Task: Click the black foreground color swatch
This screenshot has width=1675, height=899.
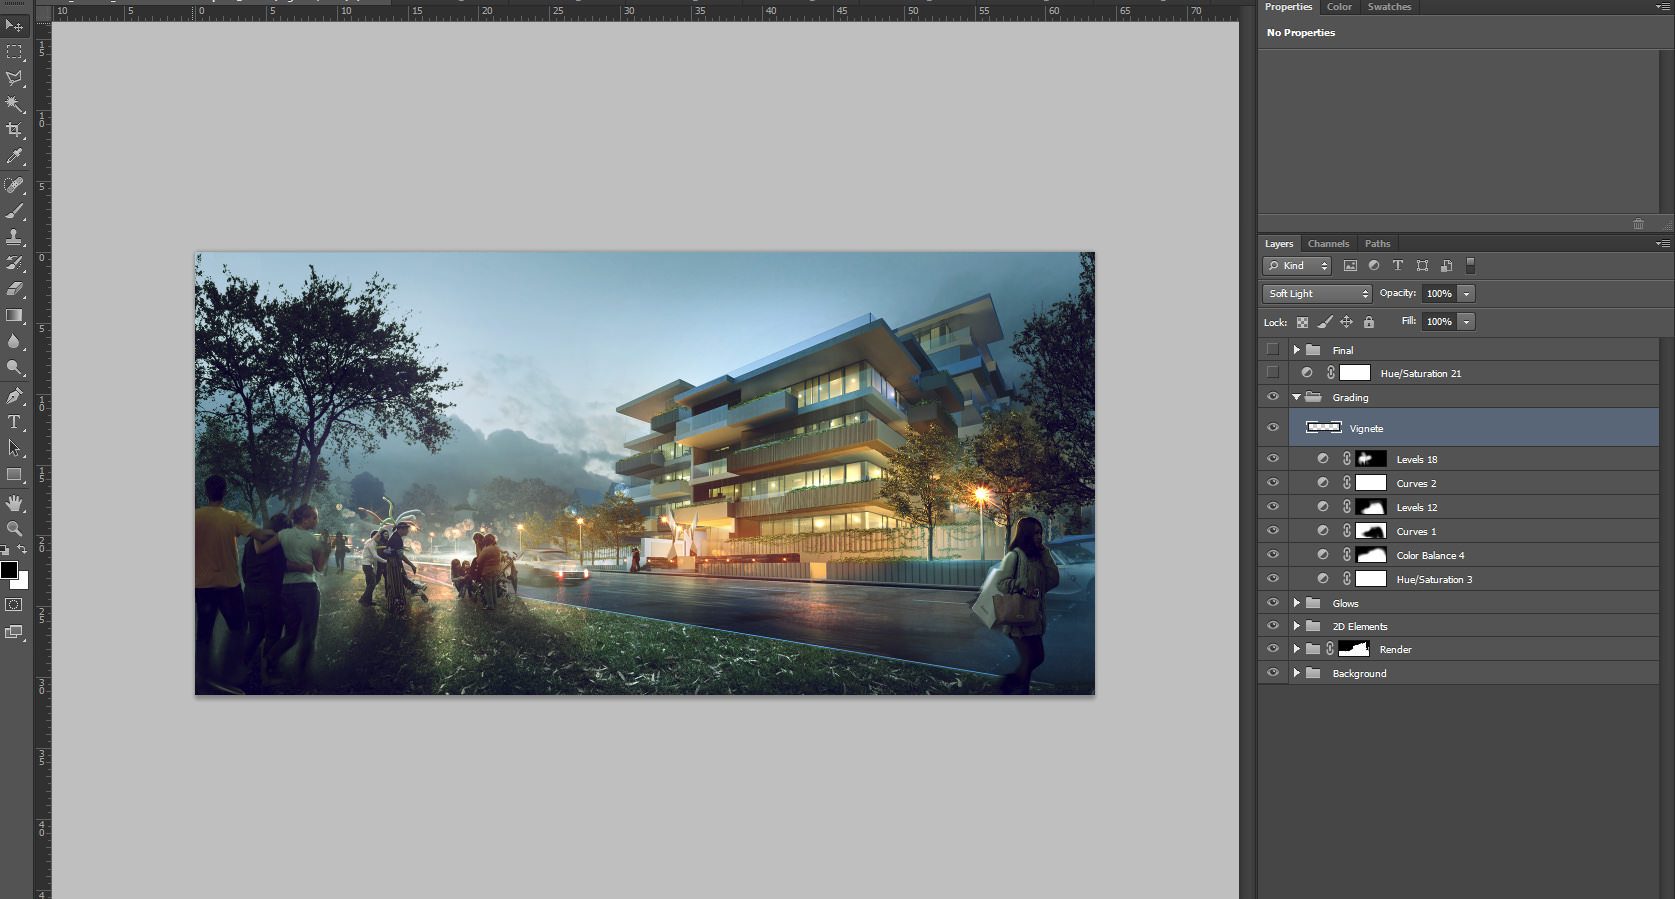Action: 9,570
